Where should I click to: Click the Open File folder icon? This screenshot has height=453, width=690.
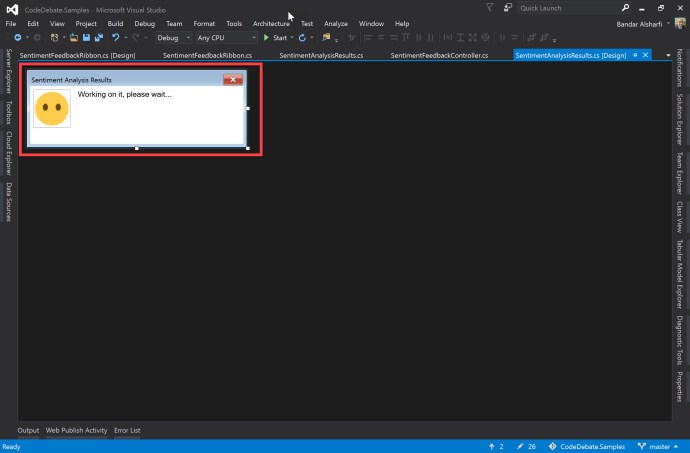coord(72,37)
